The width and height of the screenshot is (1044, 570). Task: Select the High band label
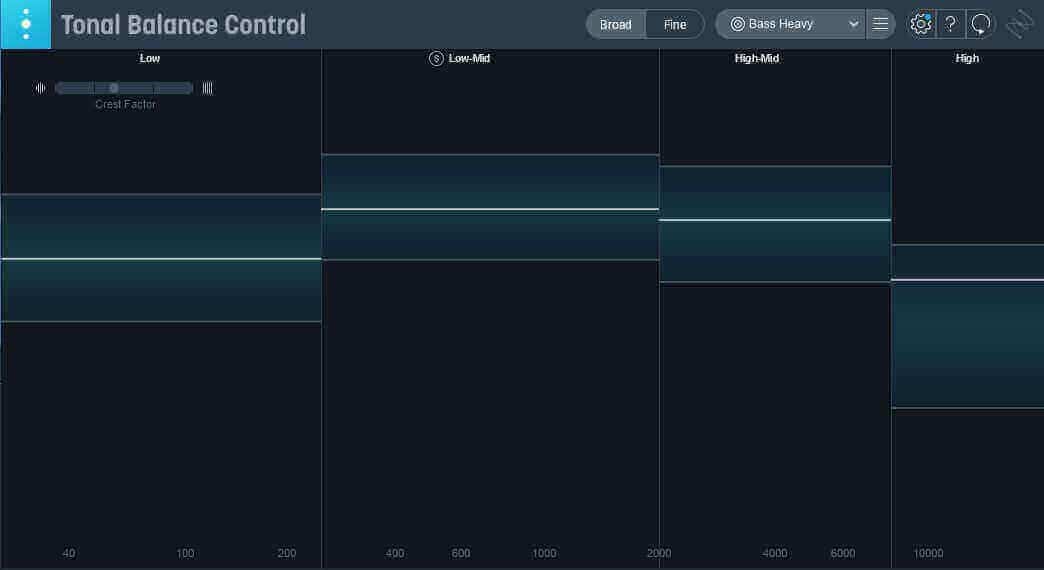(x=967, y=59)
